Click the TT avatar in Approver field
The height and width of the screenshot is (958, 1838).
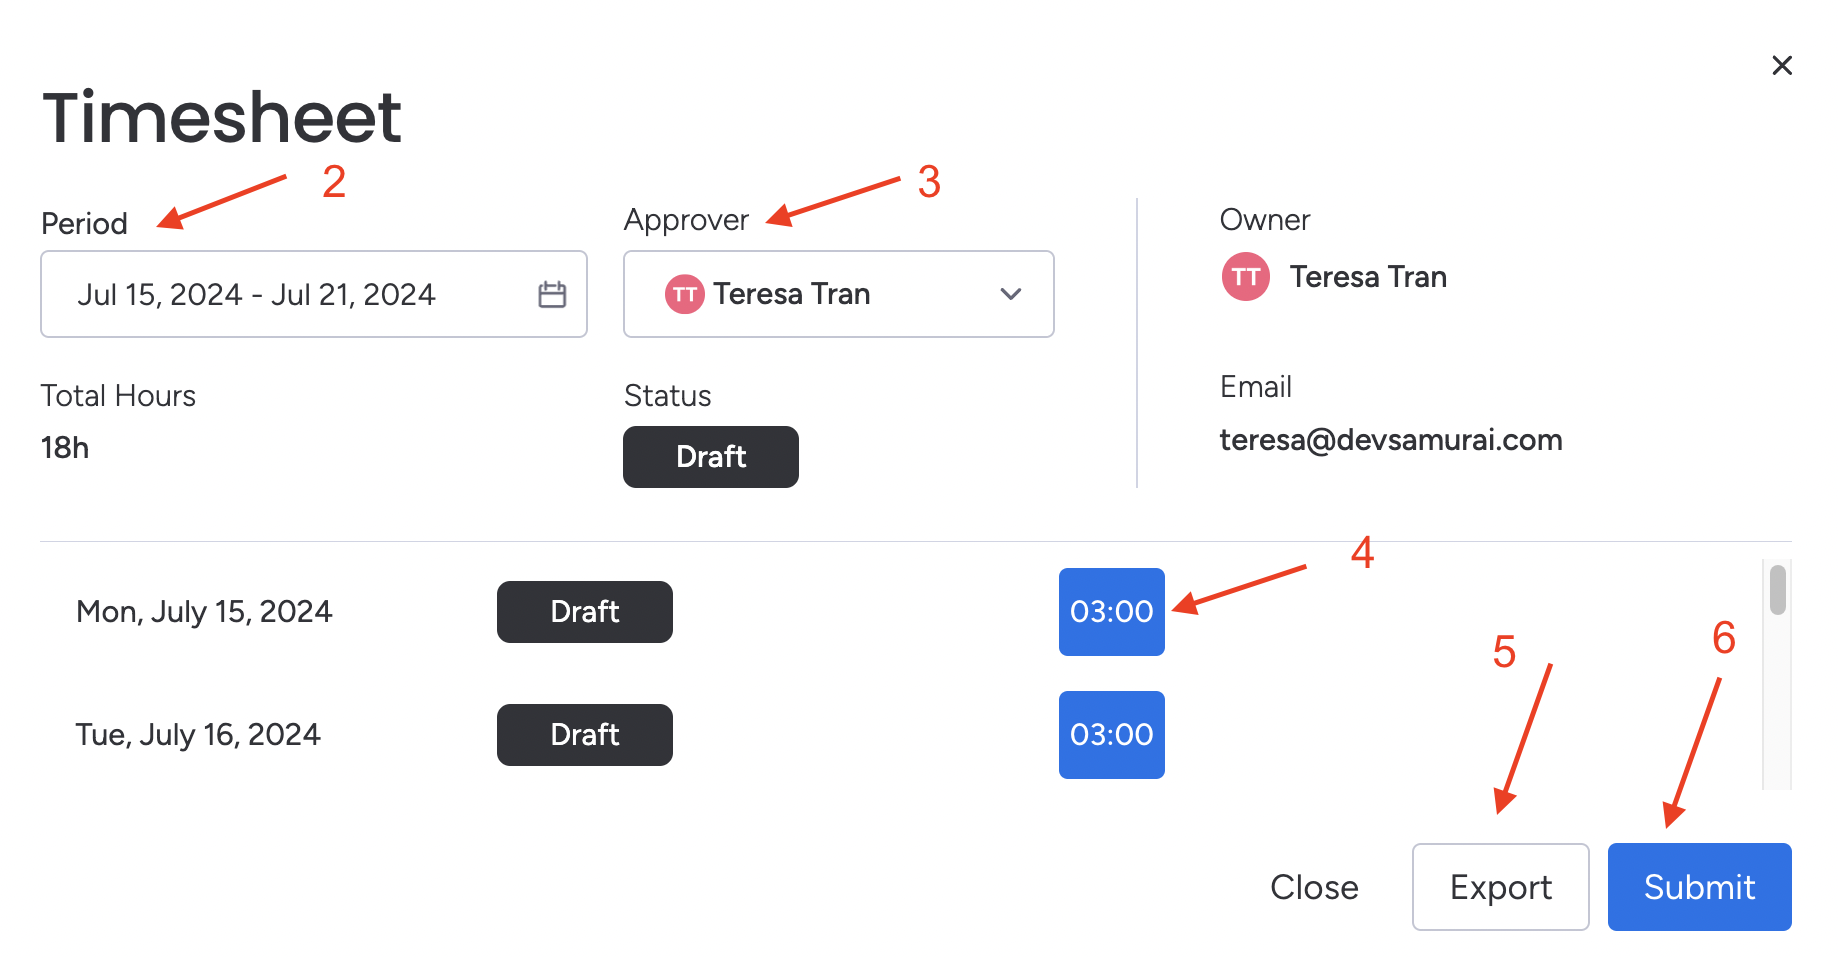685,294
